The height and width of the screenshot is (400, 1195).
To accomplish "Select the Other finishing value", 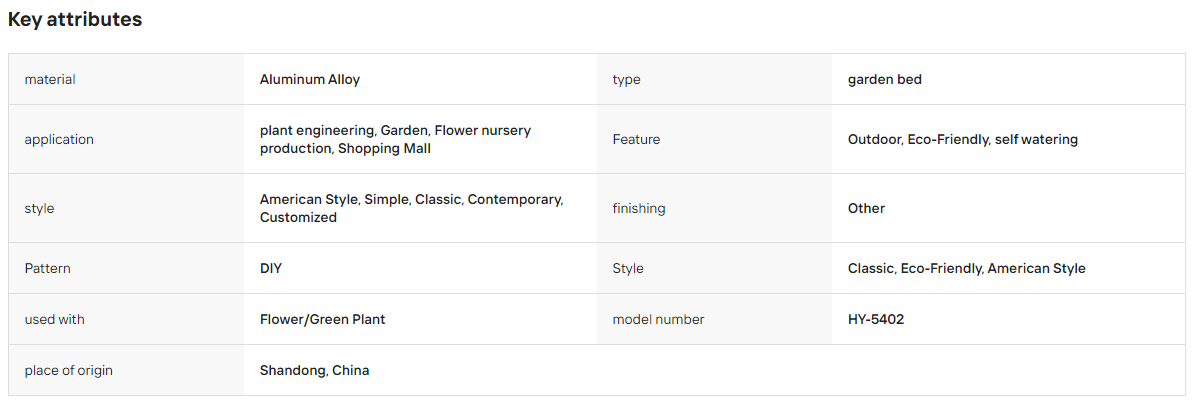I will (x=866, y=208).
